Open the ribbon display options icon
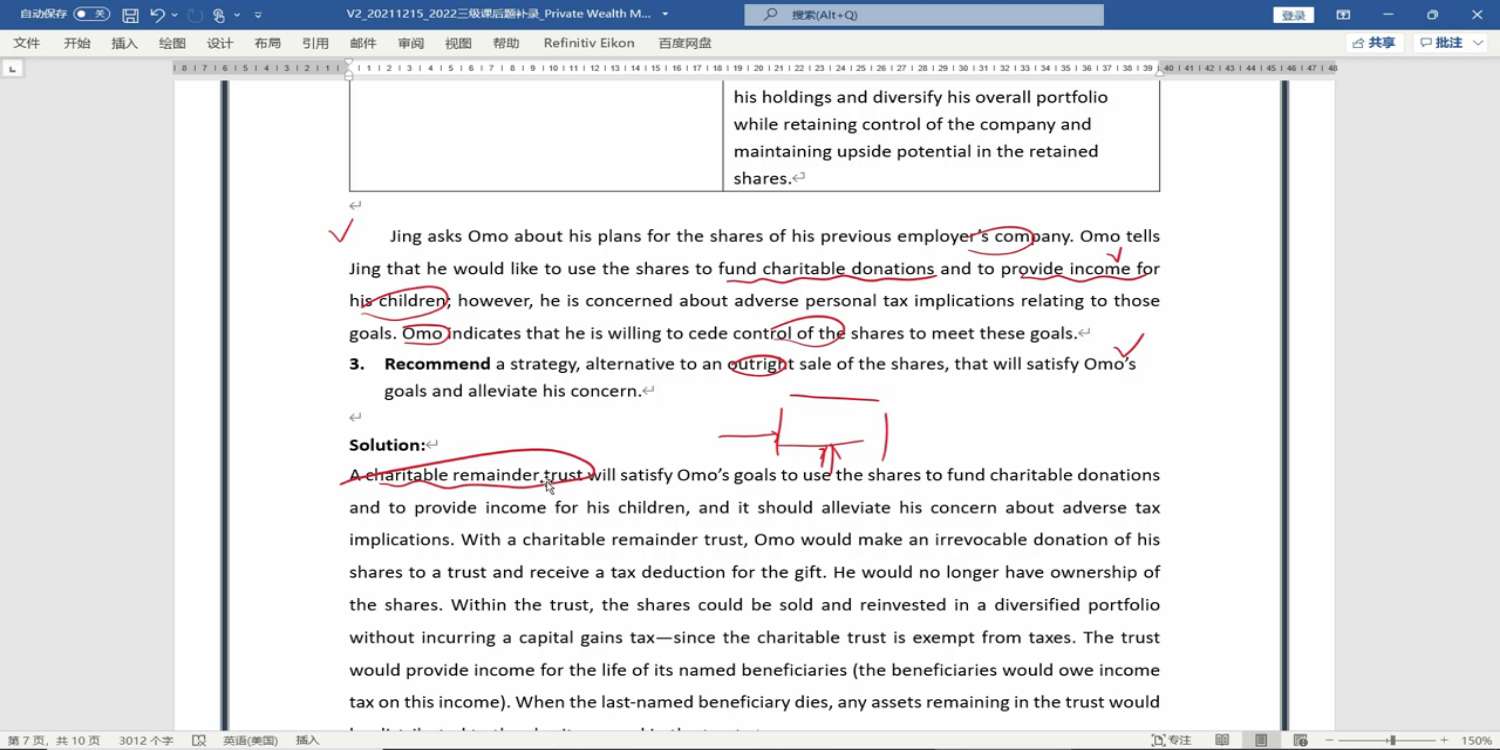 1343,15
